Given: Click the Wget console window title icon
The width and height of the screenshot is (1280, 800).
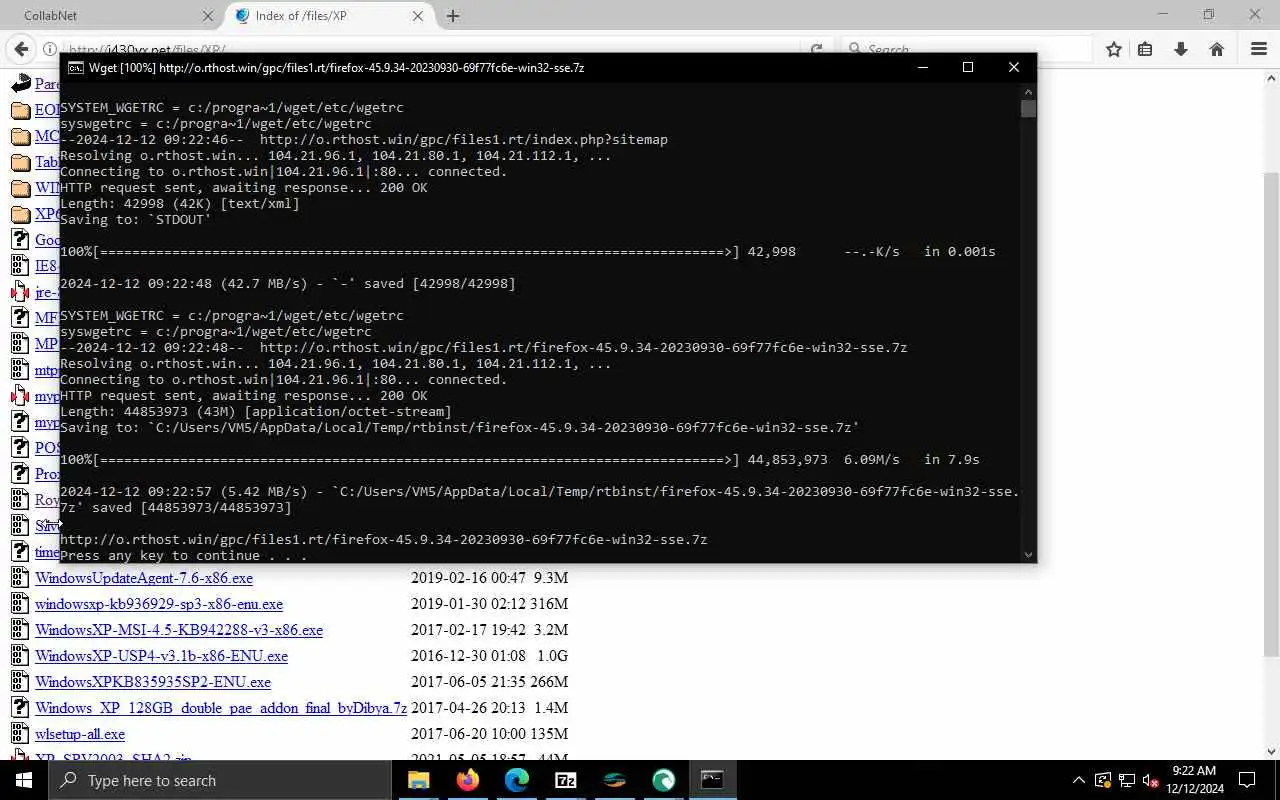Looking at the screenshot, I should [75, 68].
